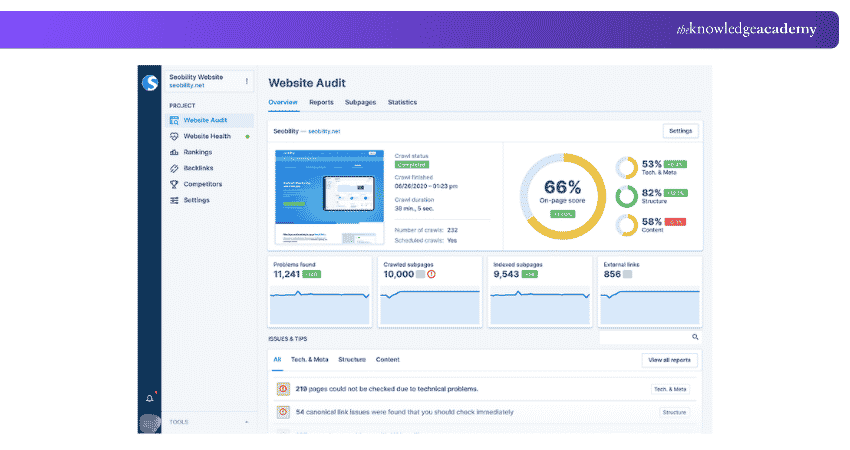Click the 58% Content ring
This screenshot has width=850, height=450.
pyautogui.click(x=627, y=225)
